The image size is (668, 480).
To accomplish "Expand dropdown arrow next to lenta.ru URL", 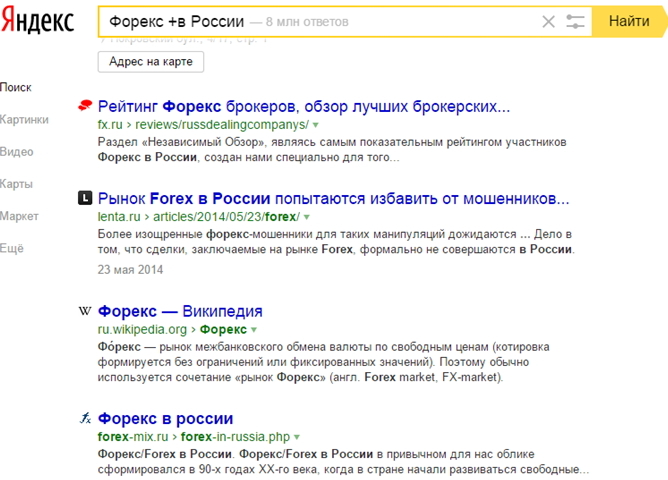I will (307, 217).
